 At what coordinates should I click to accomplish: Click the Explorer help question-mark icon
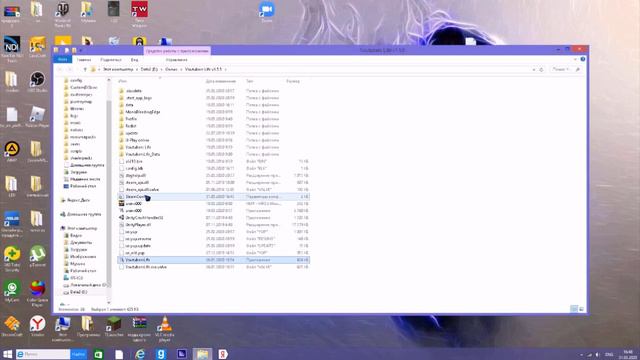(x=583, y=59)
